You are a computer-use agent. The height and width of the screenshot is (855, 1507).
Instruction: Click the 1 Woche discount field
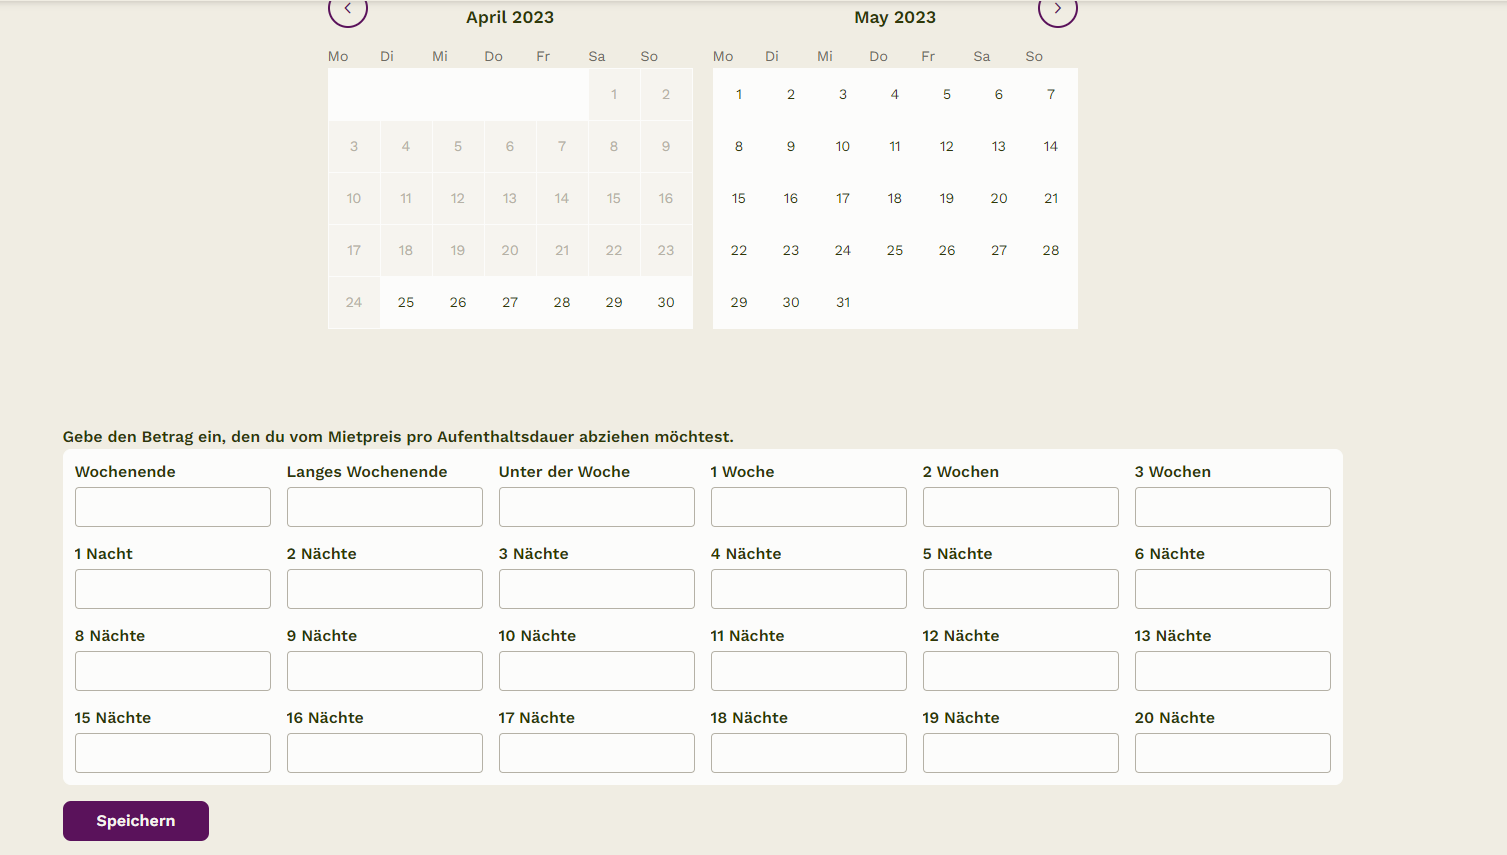click(x=809, y=507)
